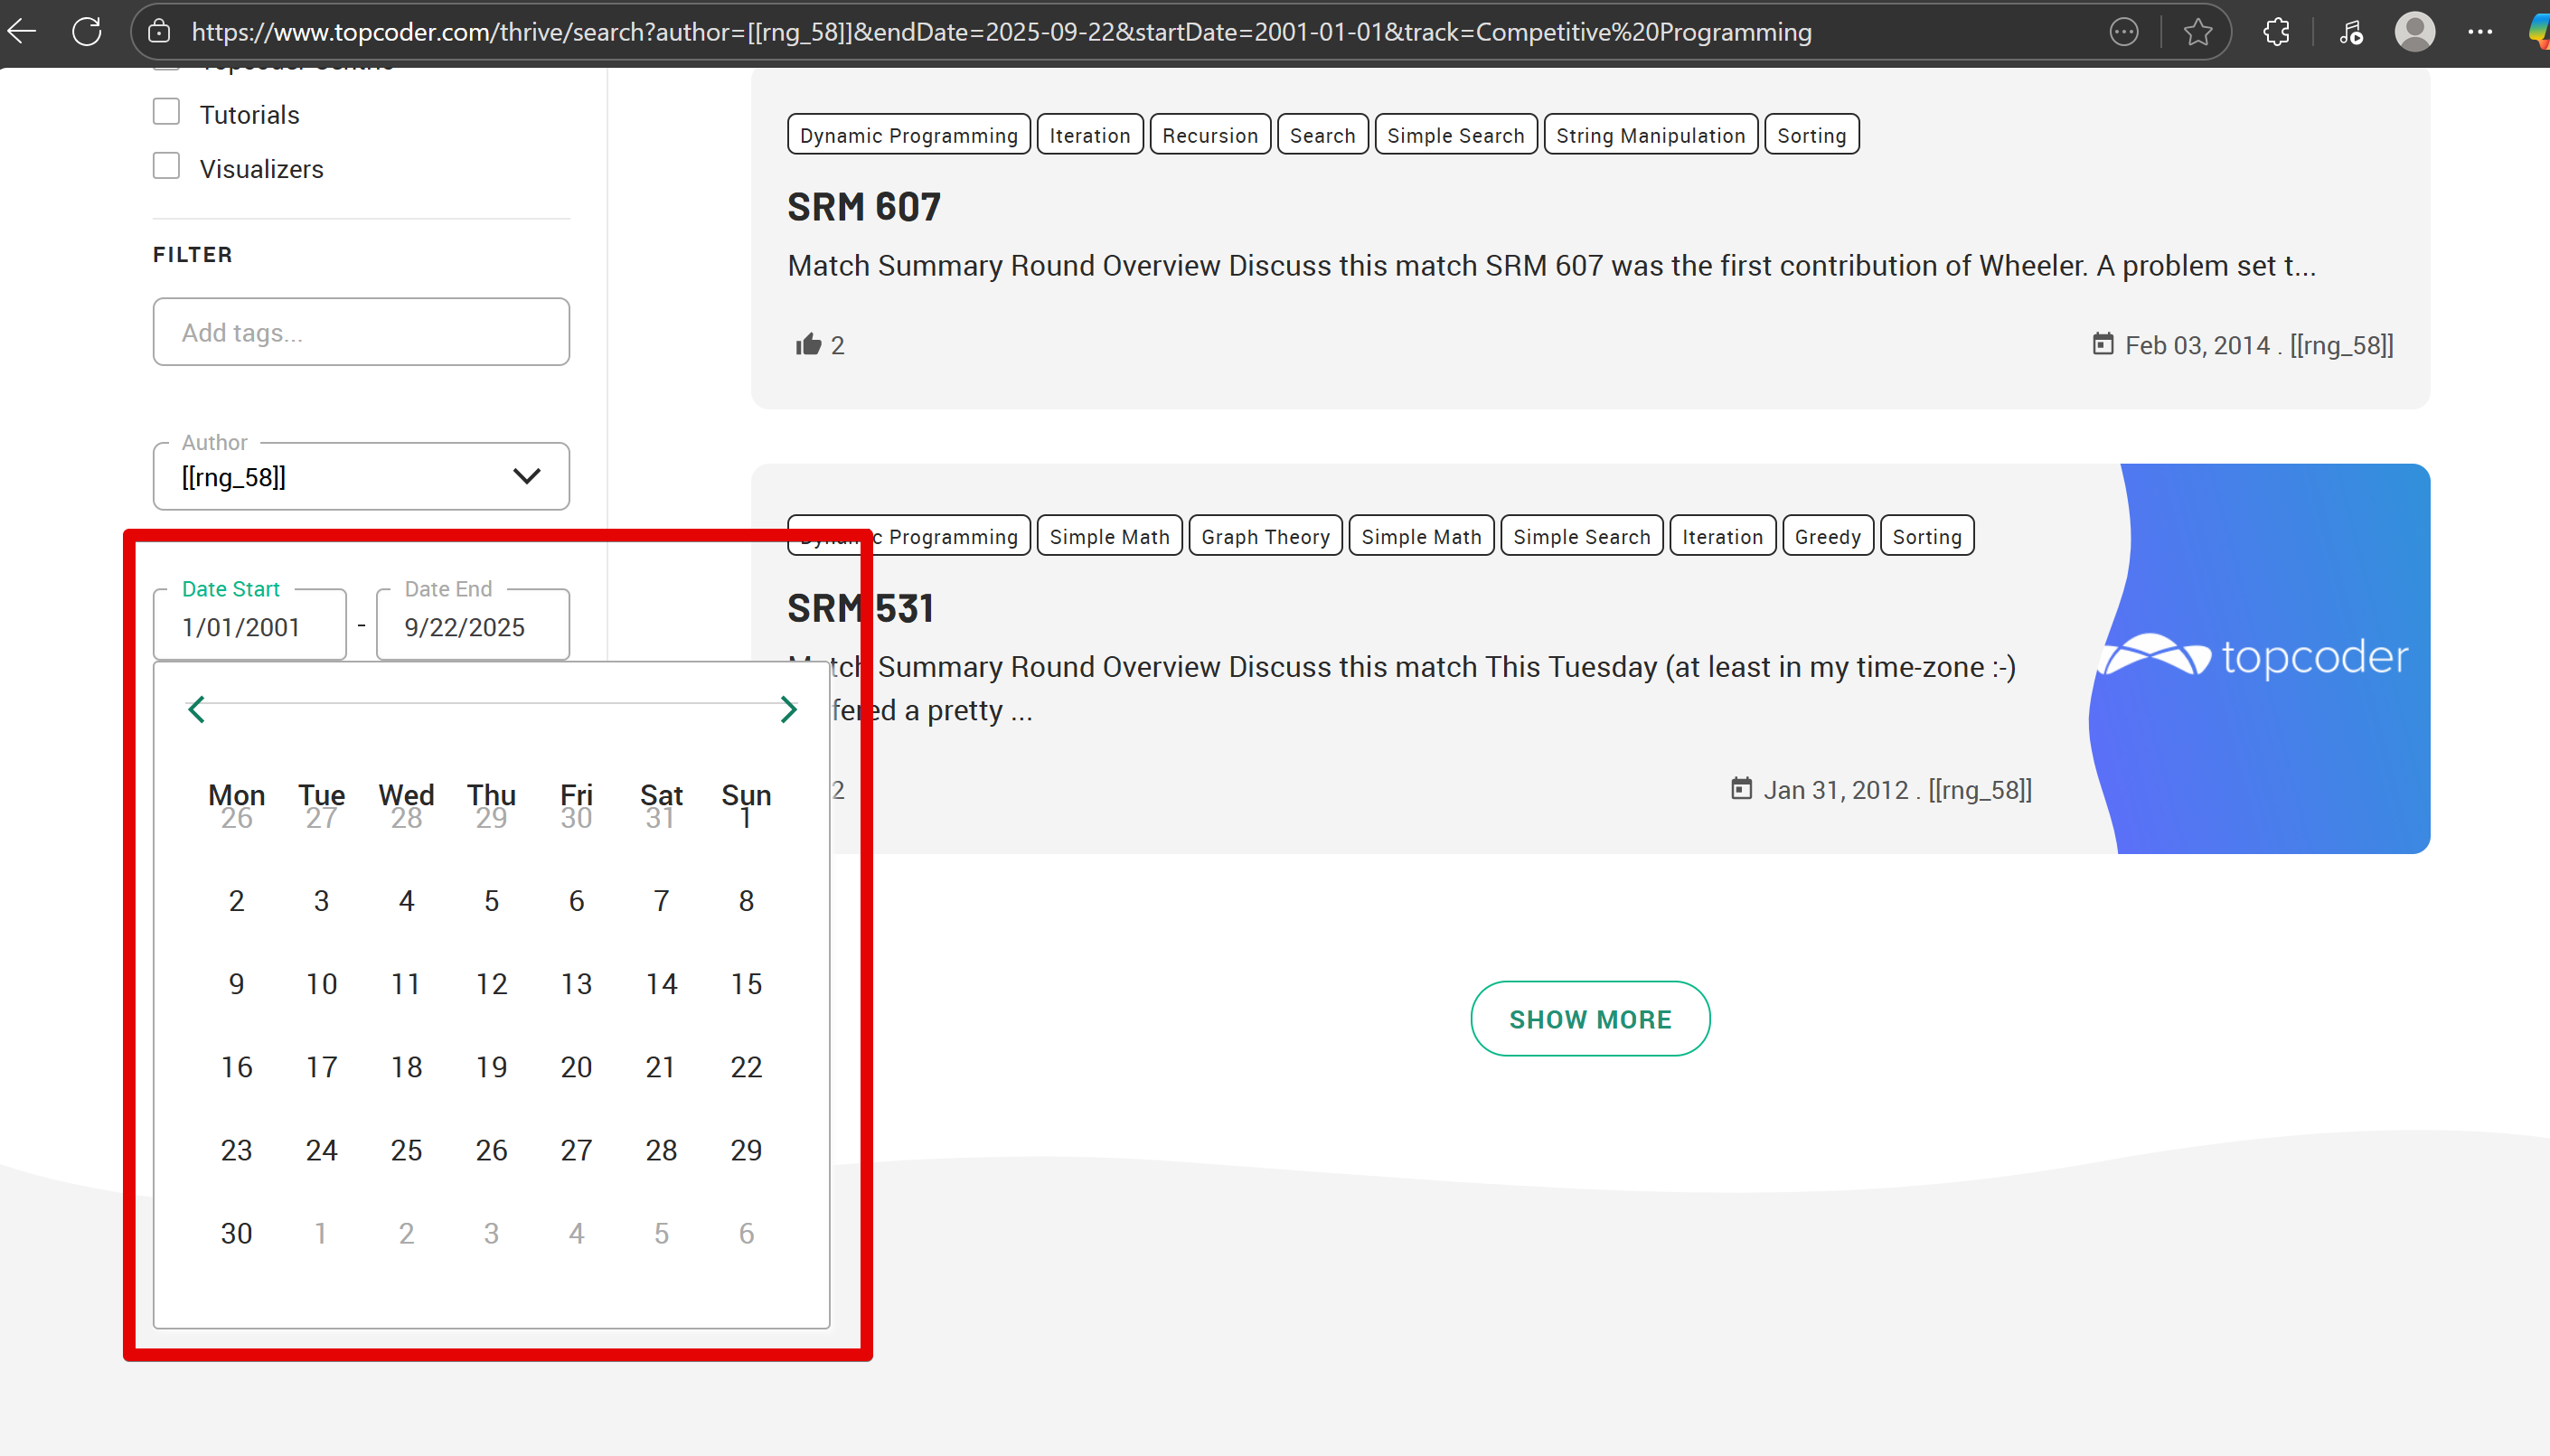Screen dimensions: 2550x1456
Task: Open browser settings and more menu
Action: (2480, 32)
